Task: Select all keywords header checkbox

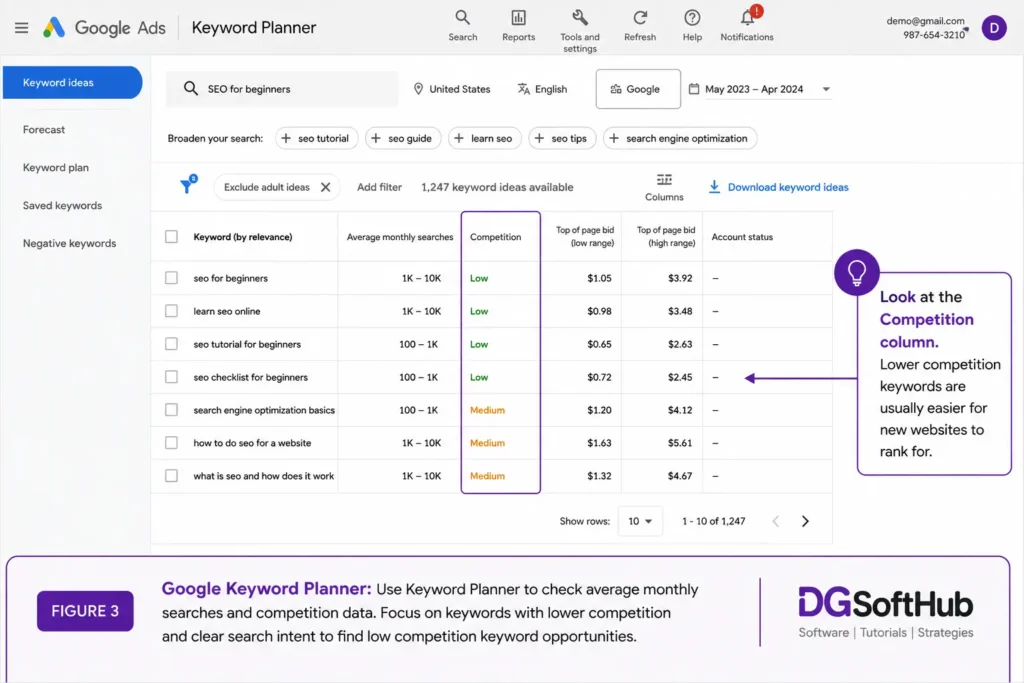Action: pyautogui.click(x=171, y=236)
